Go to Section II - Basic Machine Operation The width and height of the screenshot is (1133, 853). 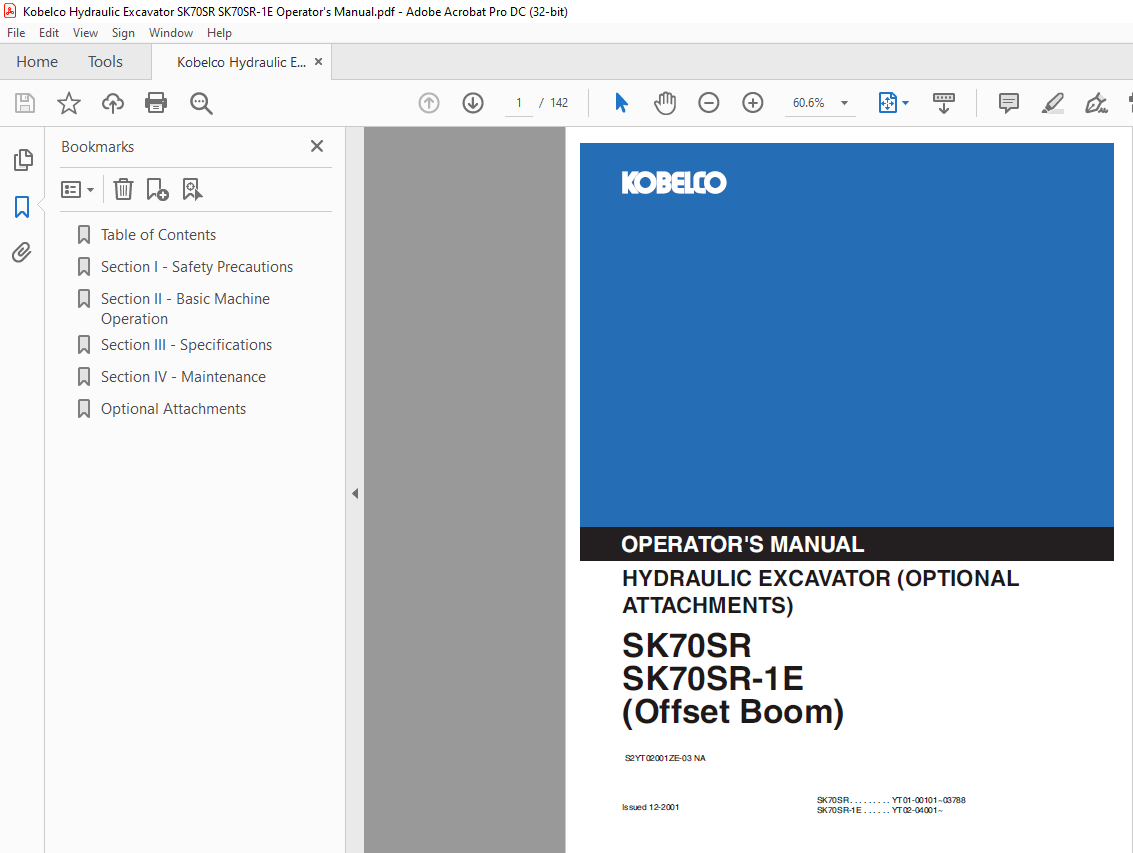coord(185,309)
